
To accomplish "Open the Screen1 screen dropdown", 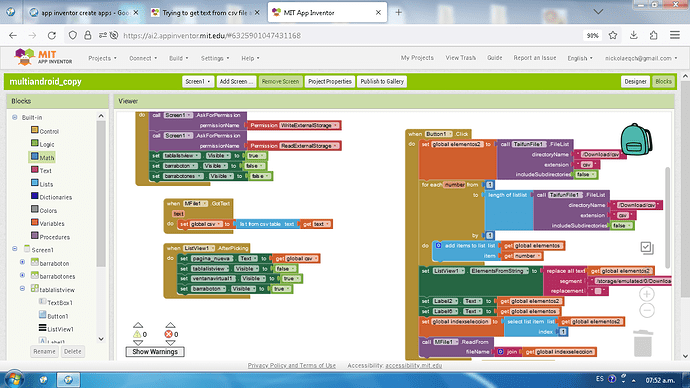I will [198, 81].
